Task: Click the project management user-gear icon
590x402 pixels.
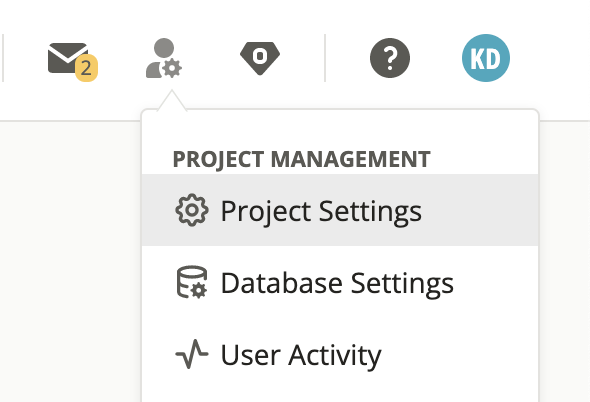Action: tap(164, 58)
